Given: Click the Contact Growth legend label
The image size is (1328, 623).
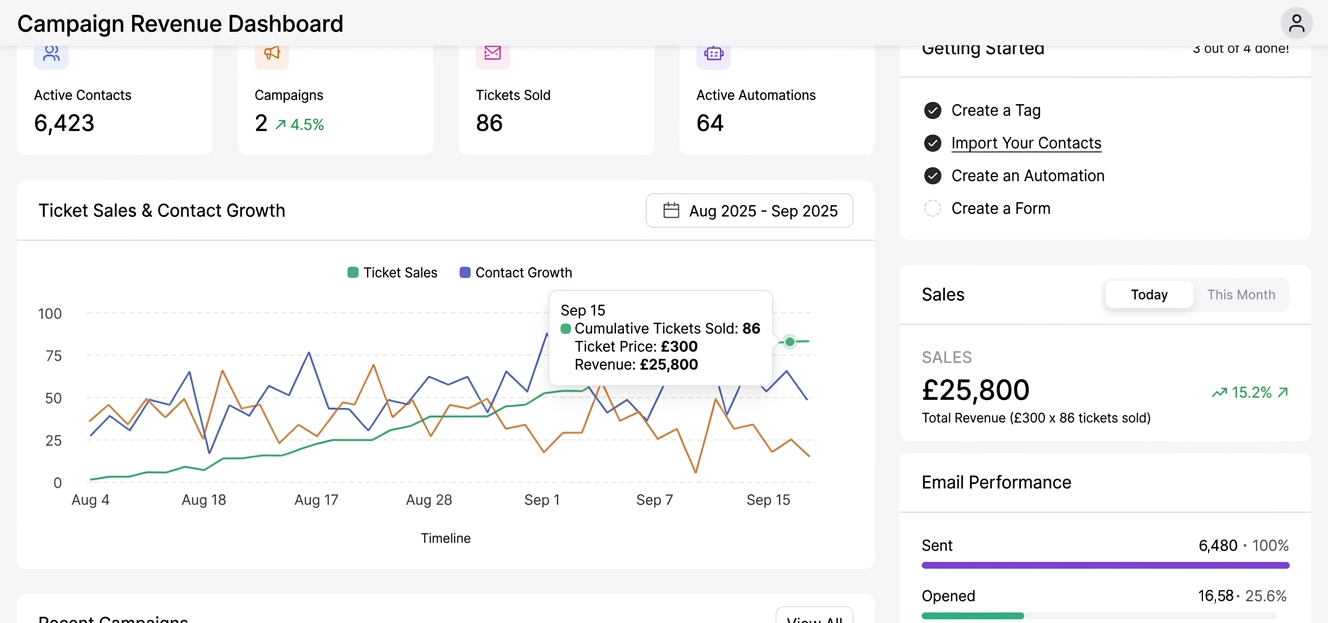Looking at the screenshot, I should [x=524, y=272].
